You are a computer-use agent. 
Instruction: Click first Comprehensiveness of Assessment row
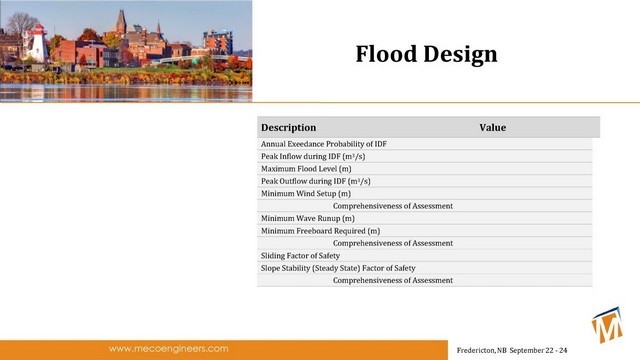pos(424,206)
